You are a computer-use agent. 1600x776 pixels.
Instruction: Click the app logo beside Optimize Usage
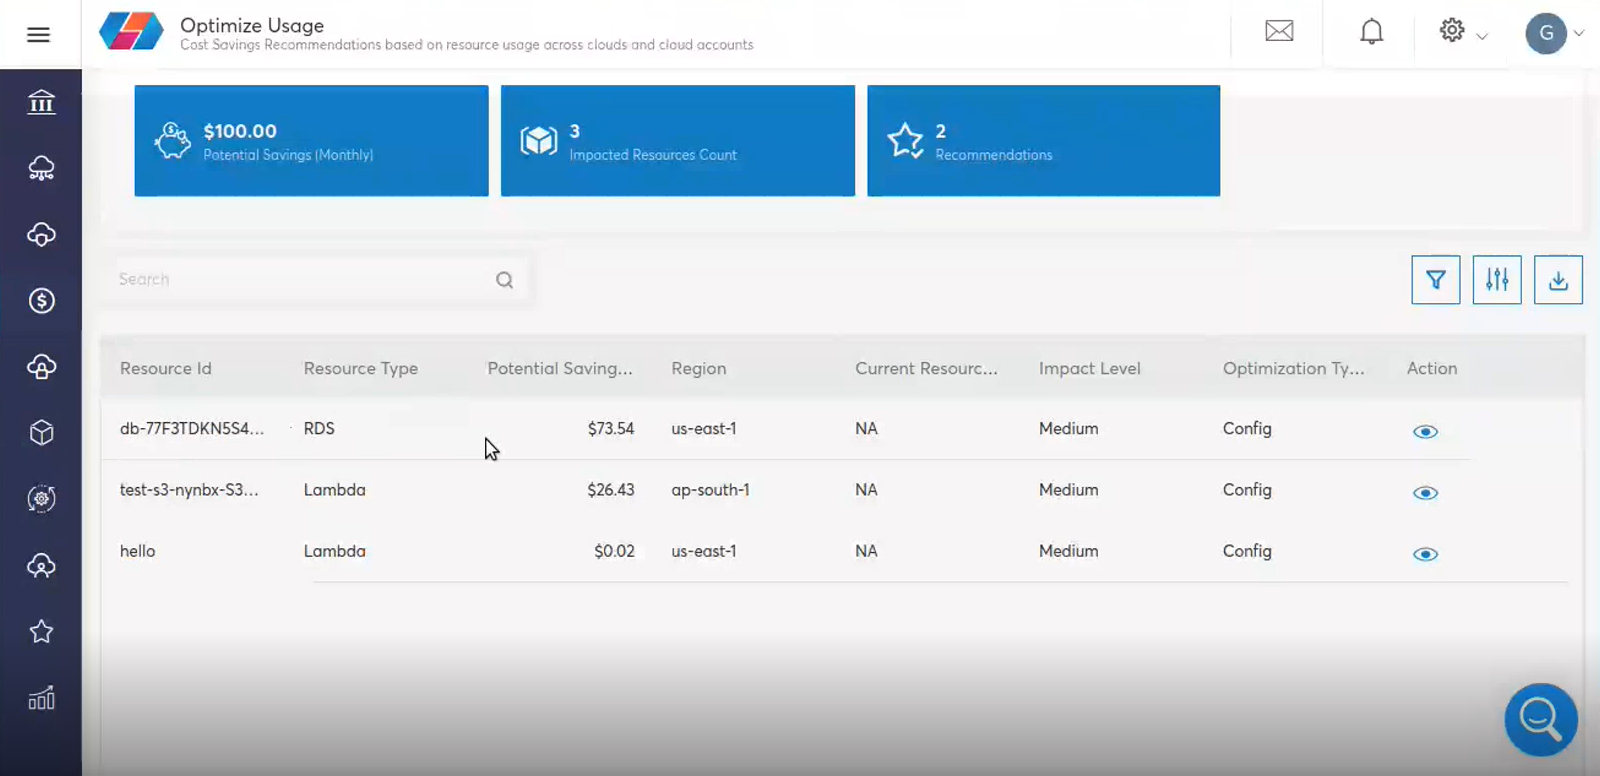click(131, 31)
